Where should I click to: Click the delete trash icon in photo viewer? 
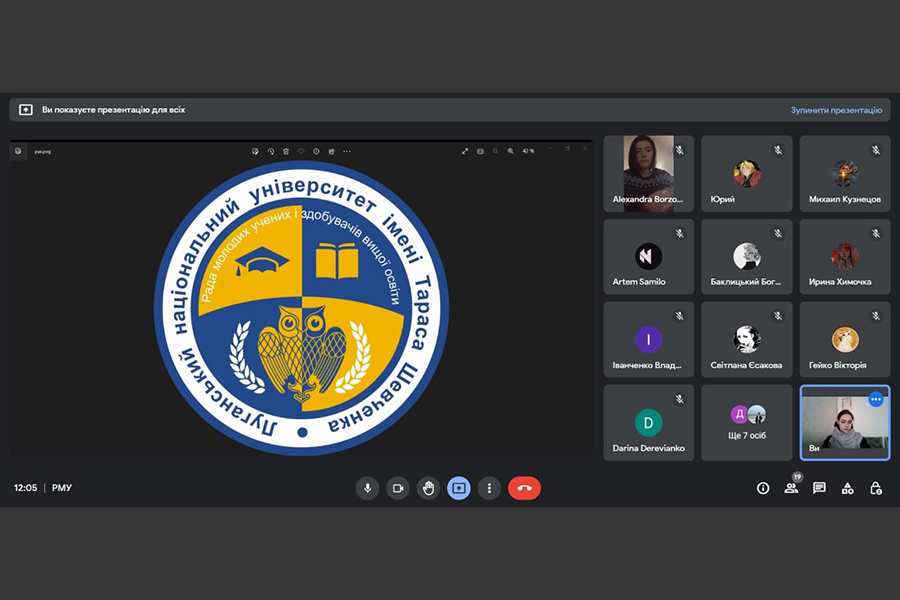click(x=286, y=151)
